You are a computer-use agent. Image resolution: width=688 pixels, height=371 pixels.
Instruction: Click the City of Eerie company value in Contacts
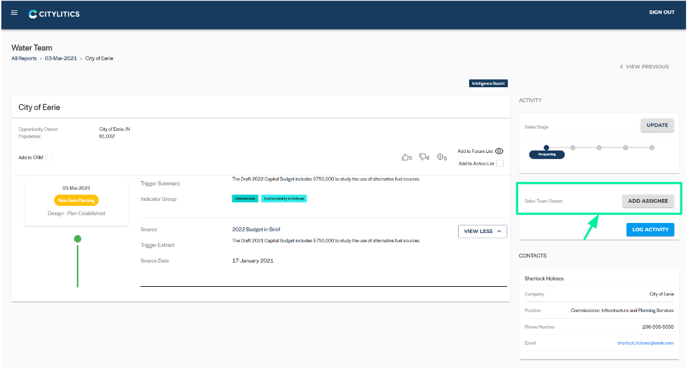[x=662, y=294]
